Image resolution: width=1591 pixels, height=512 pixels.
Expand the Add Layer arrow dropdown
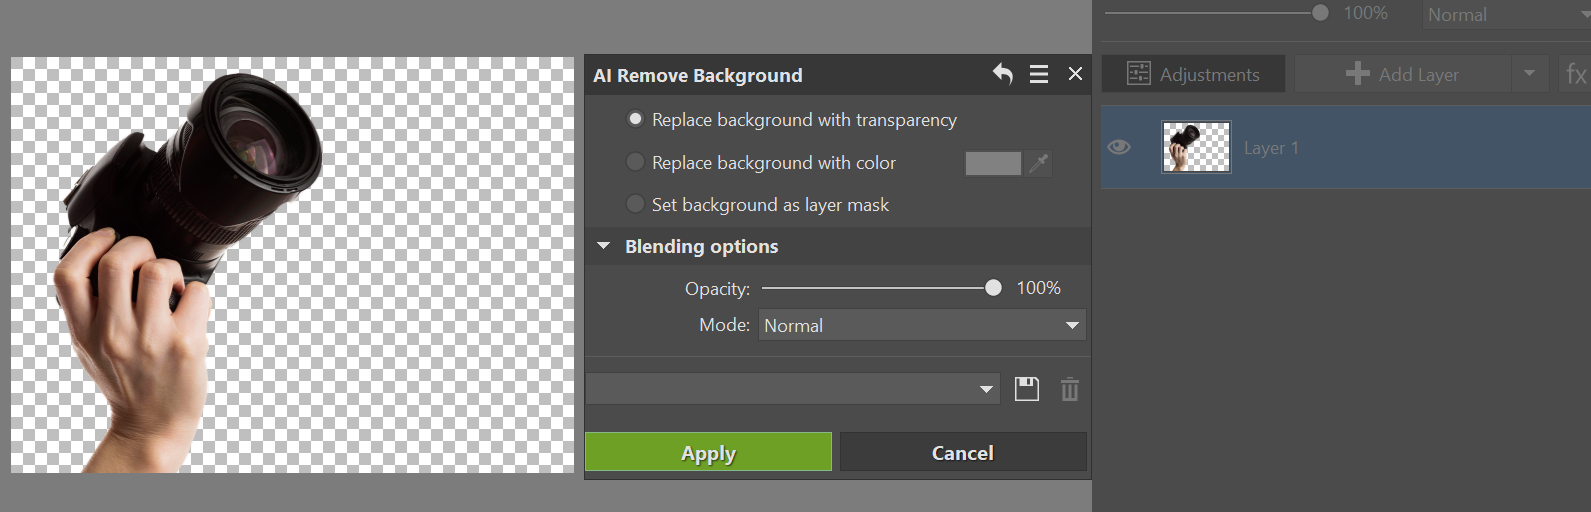(1529, 74)
